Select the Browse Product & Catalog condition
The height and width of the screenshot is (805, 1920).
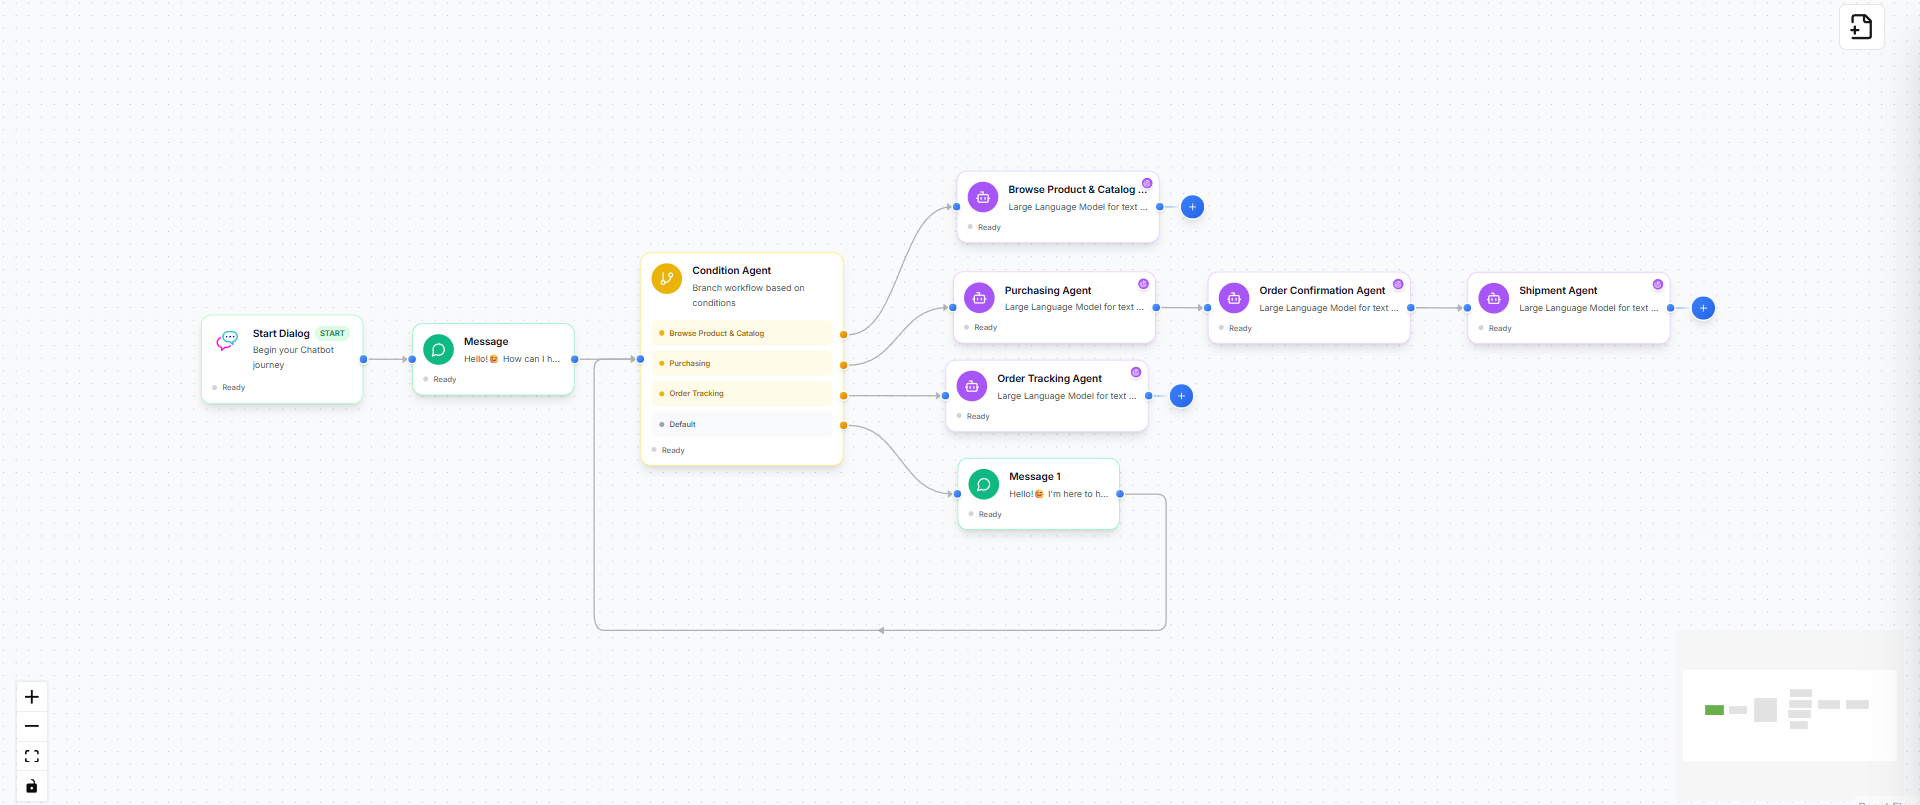[x=741, y=333]
